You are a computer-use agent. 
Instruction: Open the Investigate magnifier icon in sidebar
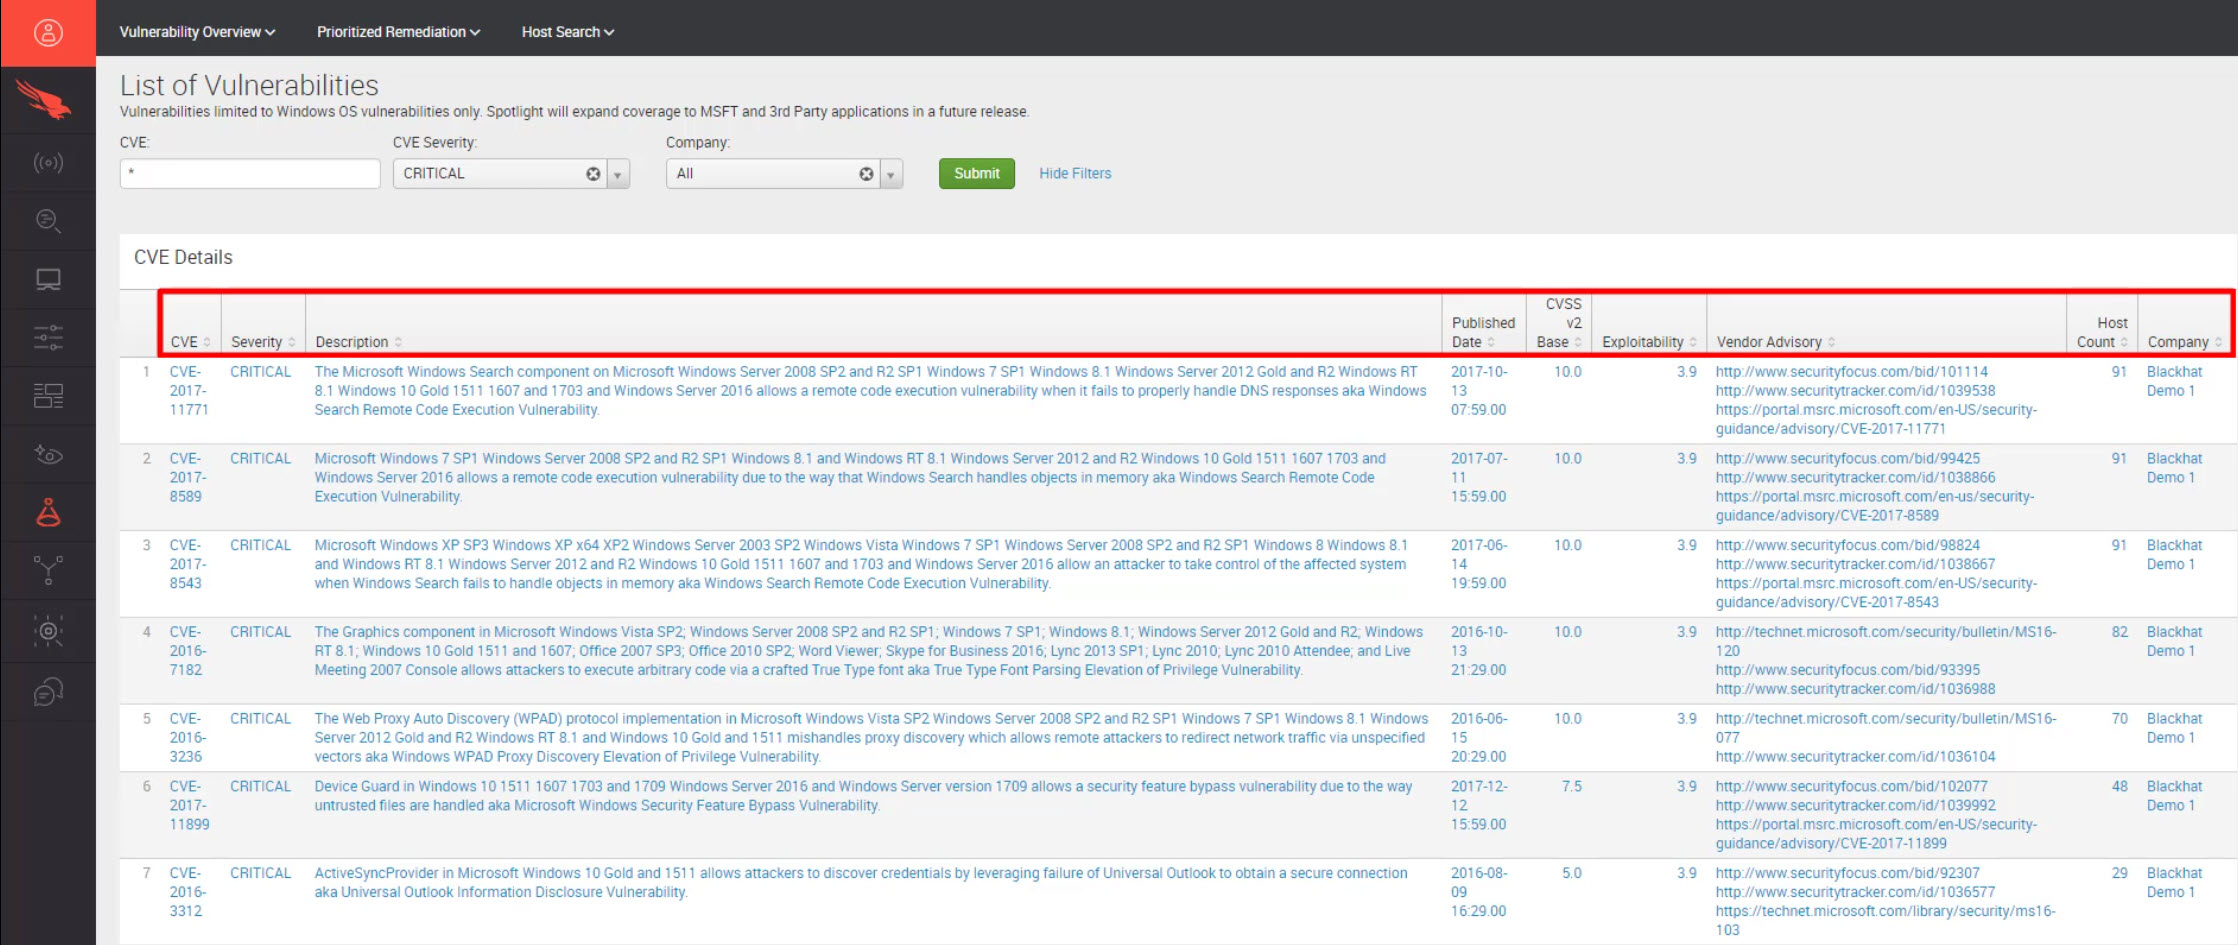point(48,220)
